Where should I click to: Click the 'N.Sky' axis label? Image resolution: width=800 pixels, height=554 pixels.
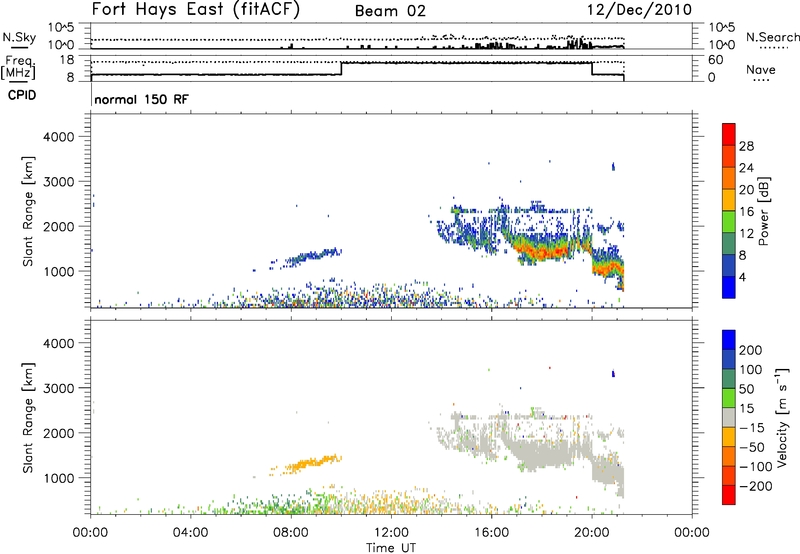pyautogui.click(x=19, y=37)
